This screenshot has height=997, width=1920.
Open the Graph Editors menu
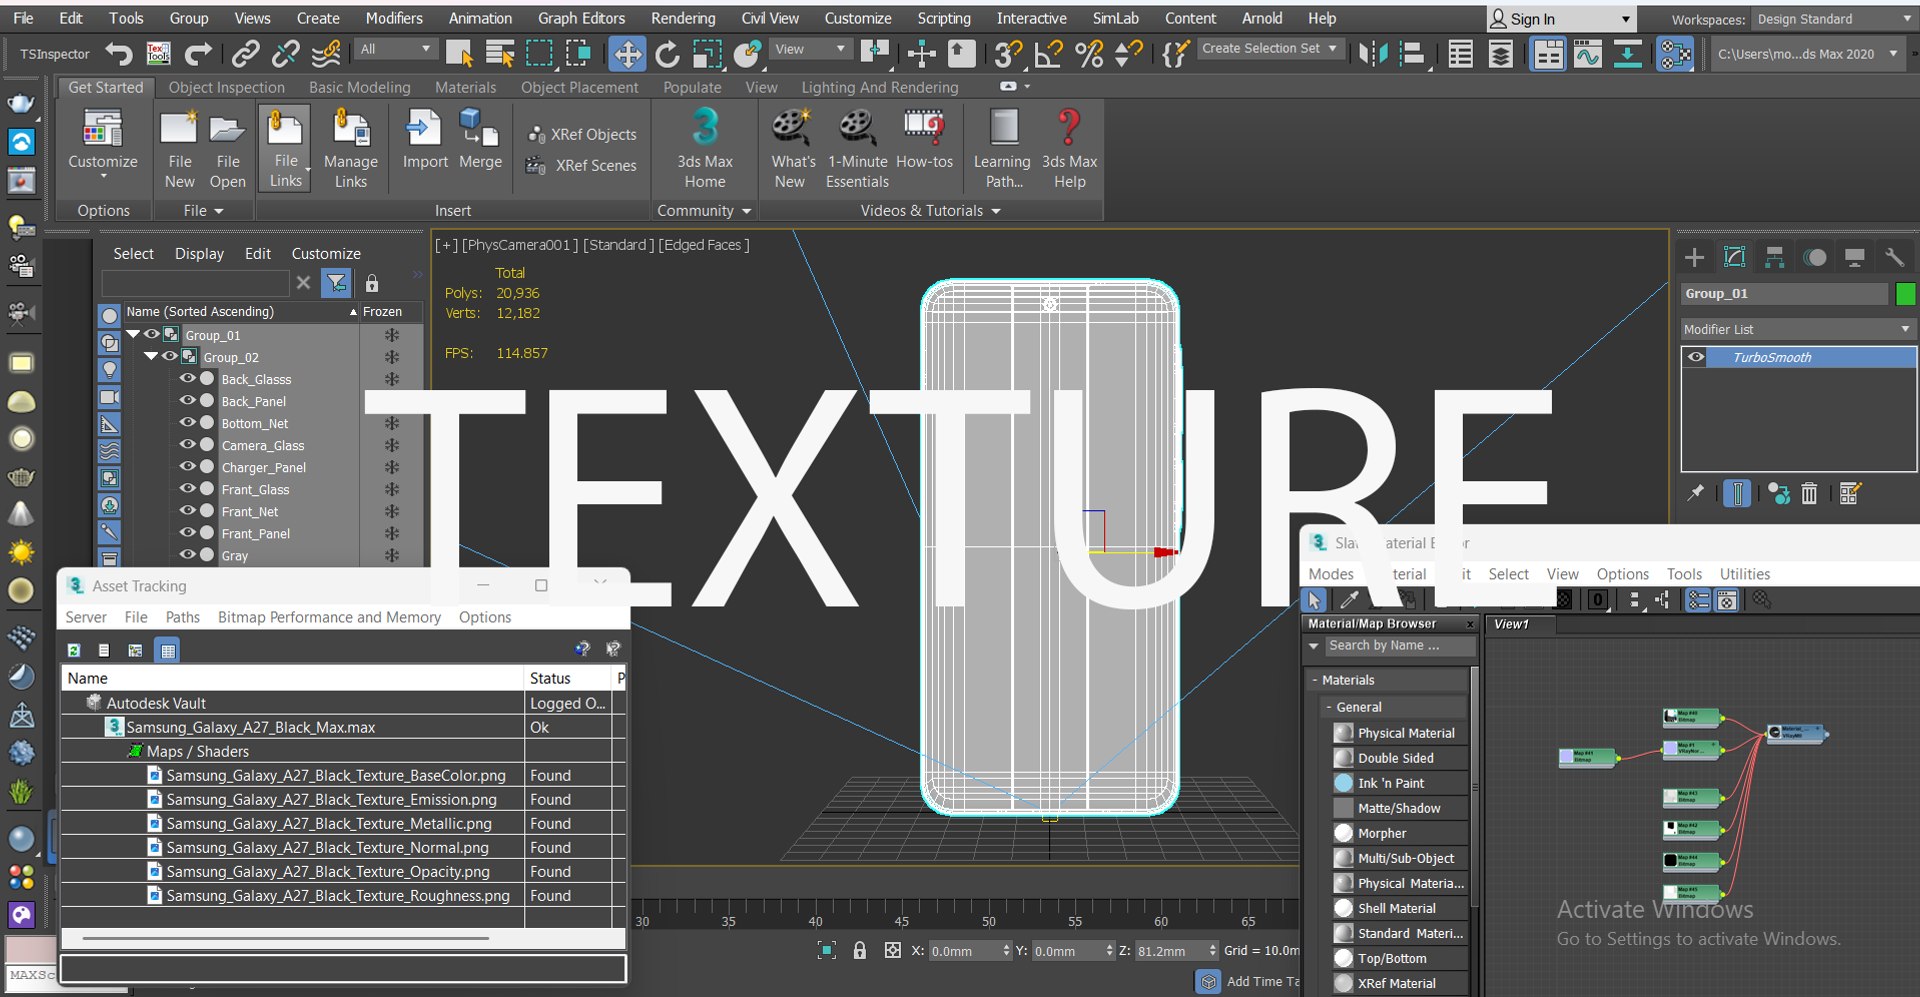581,18
